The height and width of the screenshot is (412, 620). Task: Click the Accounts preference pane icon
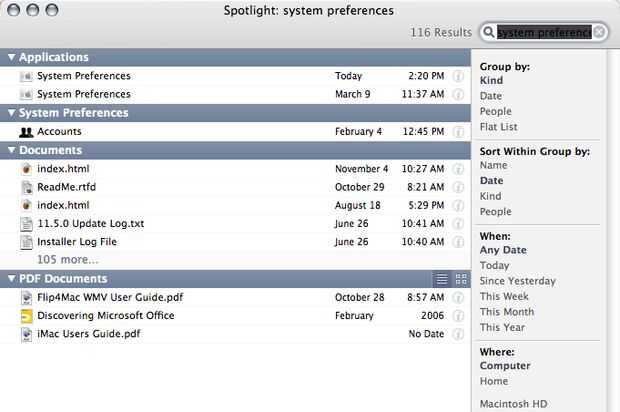tap(27, 132)
